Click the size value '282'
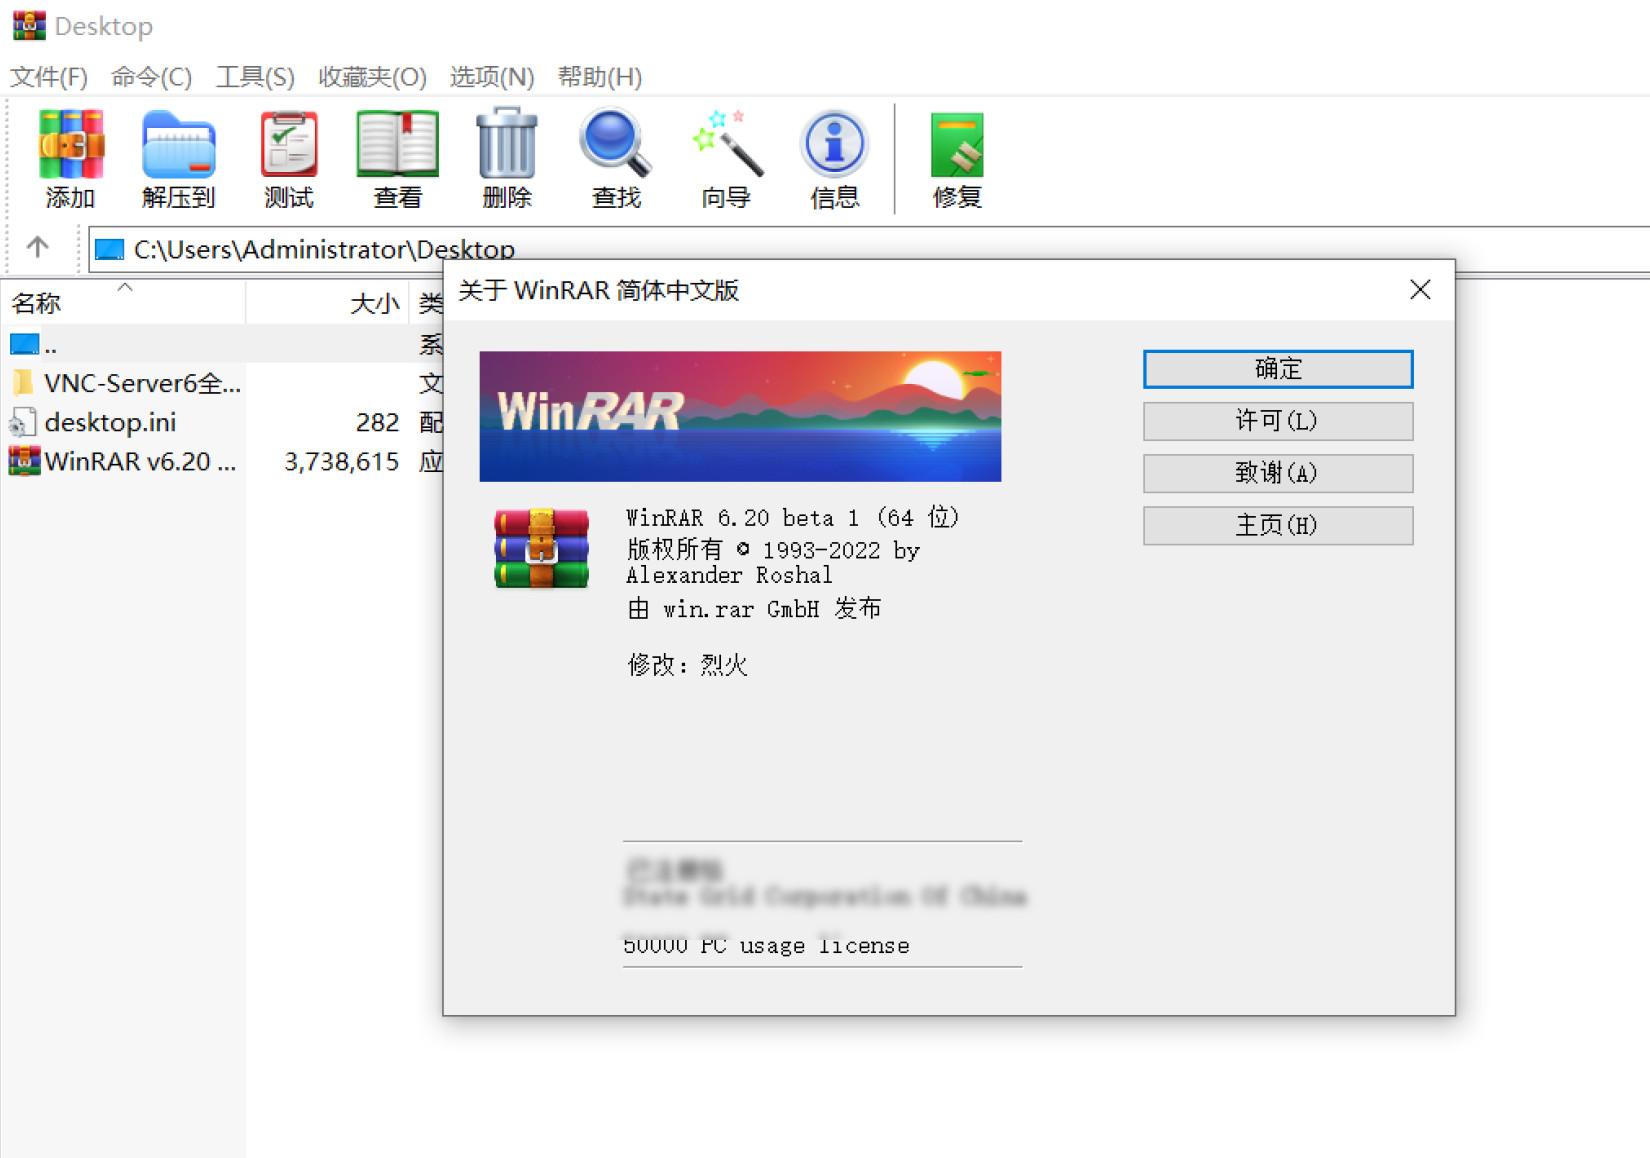Screen dimensions: 1650x1158 click(377, 423)
